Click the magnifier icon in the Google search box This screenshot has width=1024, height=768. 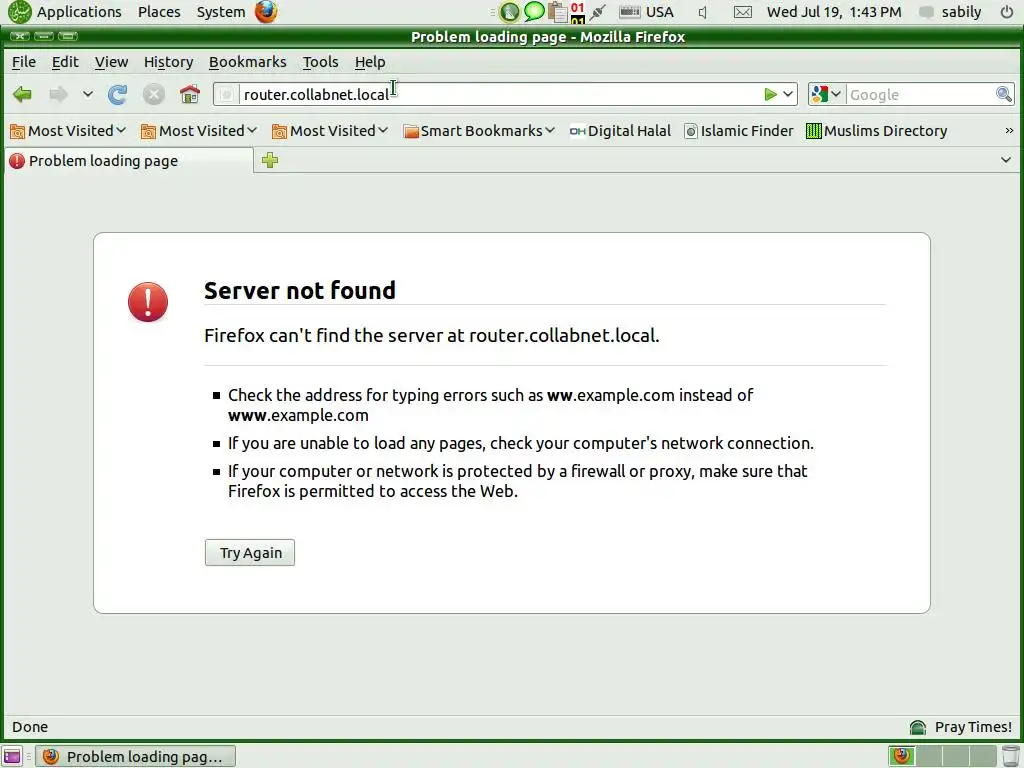[1003, 95]
